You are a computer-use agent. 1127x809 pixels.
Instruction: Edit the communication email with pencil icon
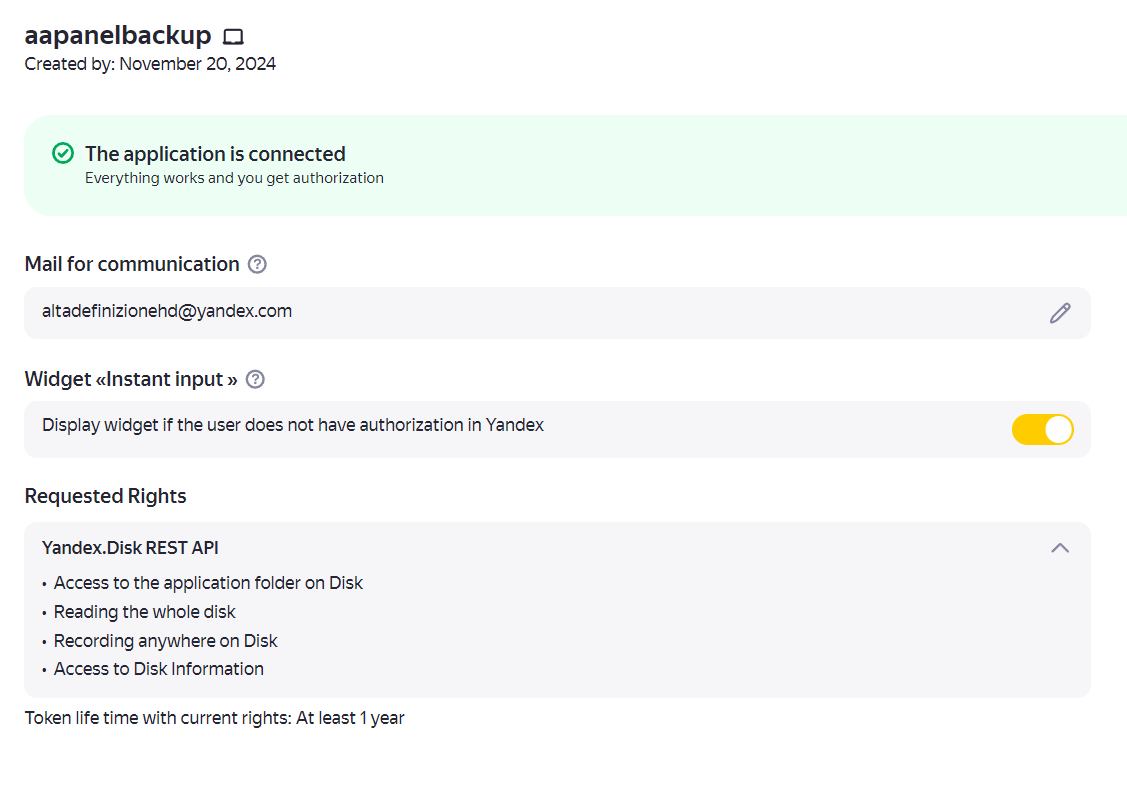click(x=1060, y=313)
